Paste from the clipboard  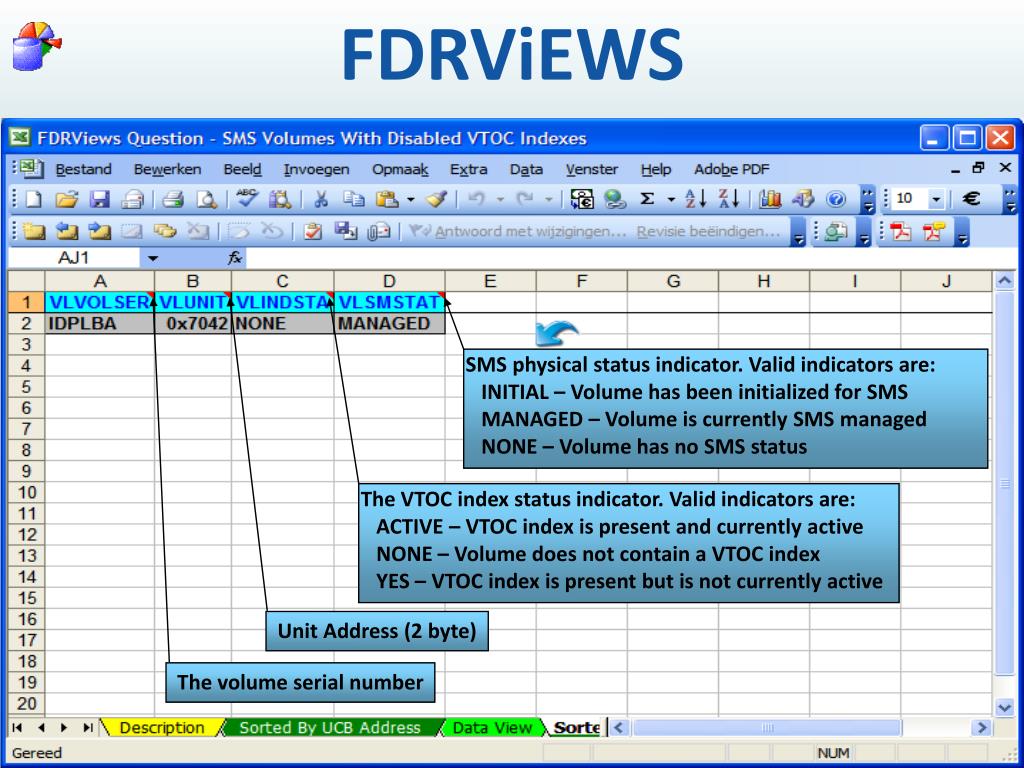point(388,199)
